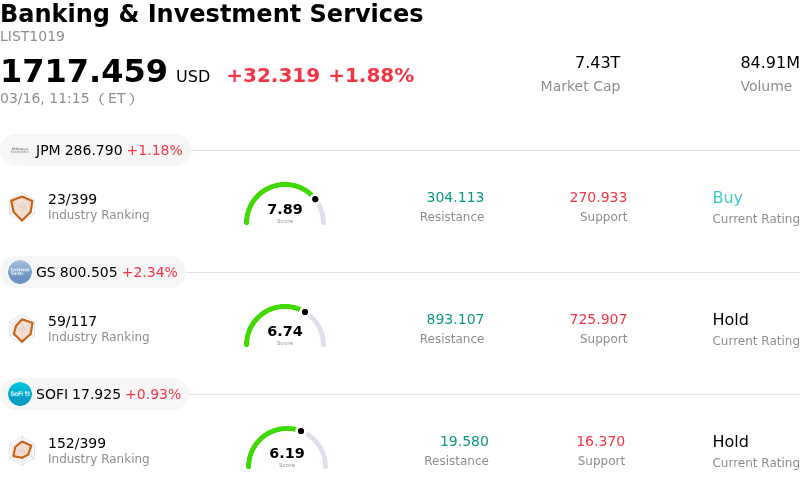800x488 pixels.
Task: Select JPM resistance value 304.113
Action: click(x=455, y=198)
